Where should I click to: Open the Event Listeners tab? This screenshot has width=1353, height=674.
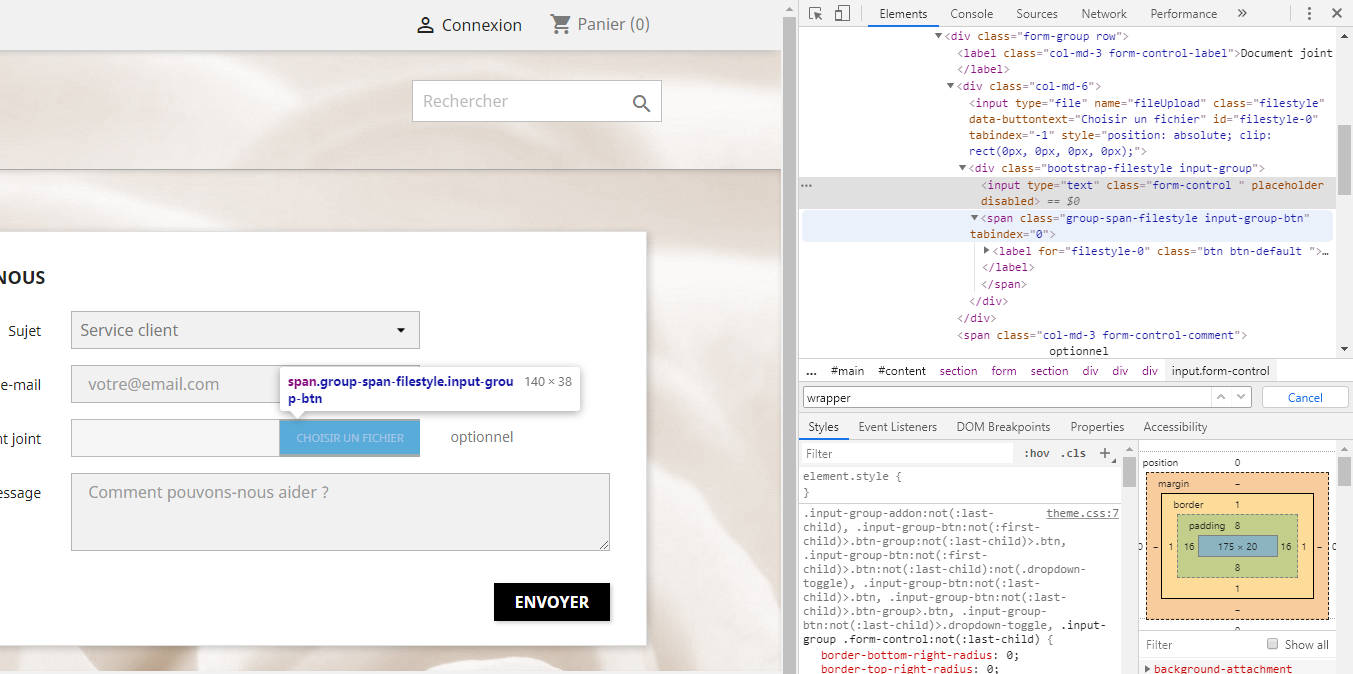[898, 427]
